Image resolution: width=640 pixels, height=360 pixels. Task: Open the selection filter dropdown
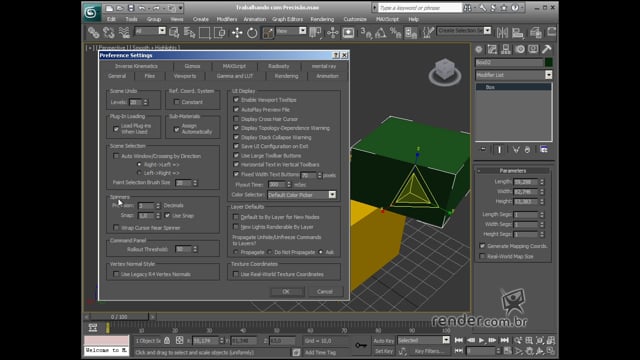click(x=162, y=31)
